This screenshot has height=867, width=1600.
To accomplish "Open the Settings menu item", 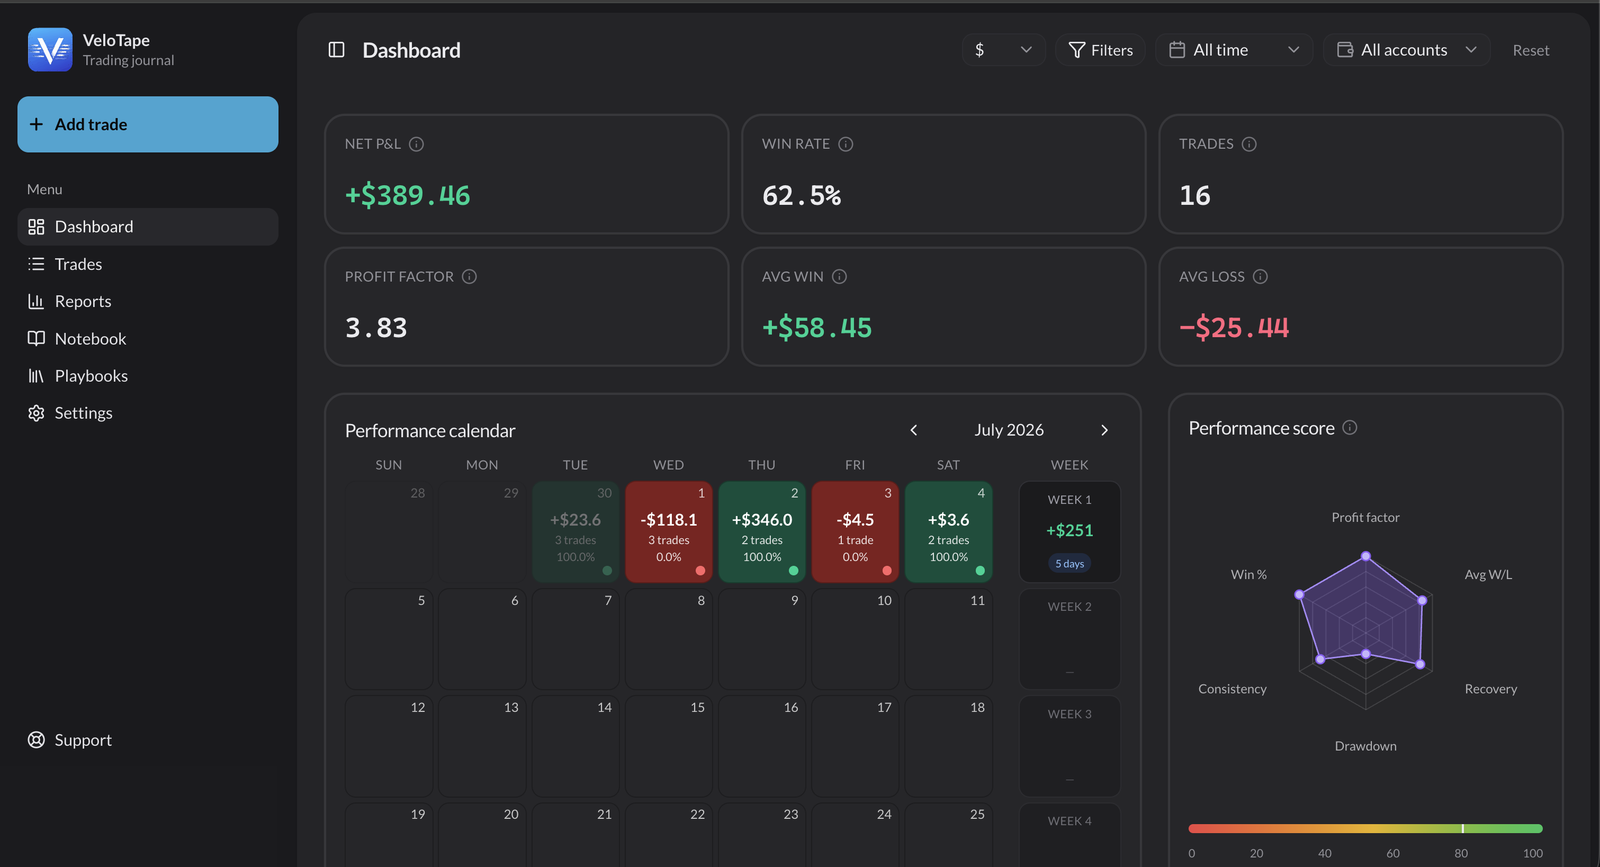I will click(x=148, y=413).
